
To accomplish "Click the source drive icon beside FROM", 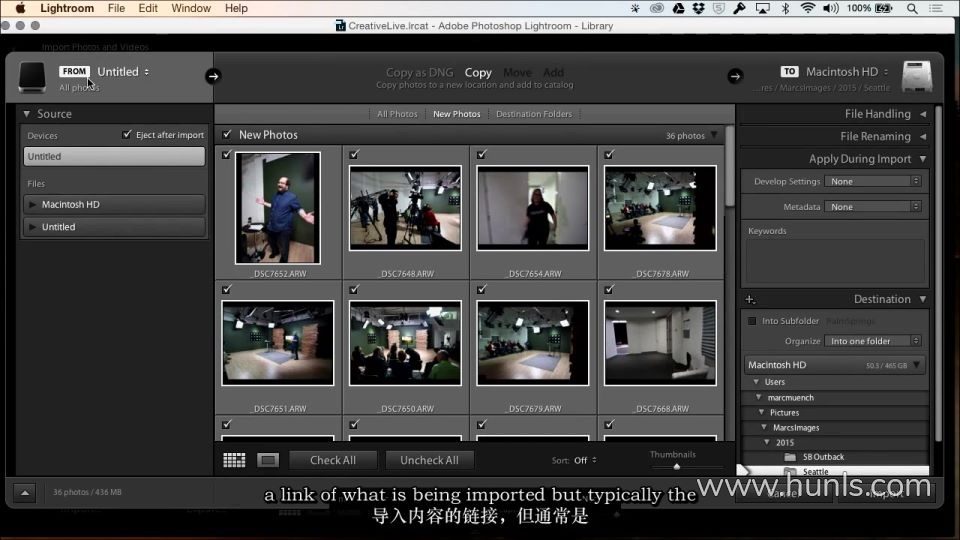I will click(32, 77).
